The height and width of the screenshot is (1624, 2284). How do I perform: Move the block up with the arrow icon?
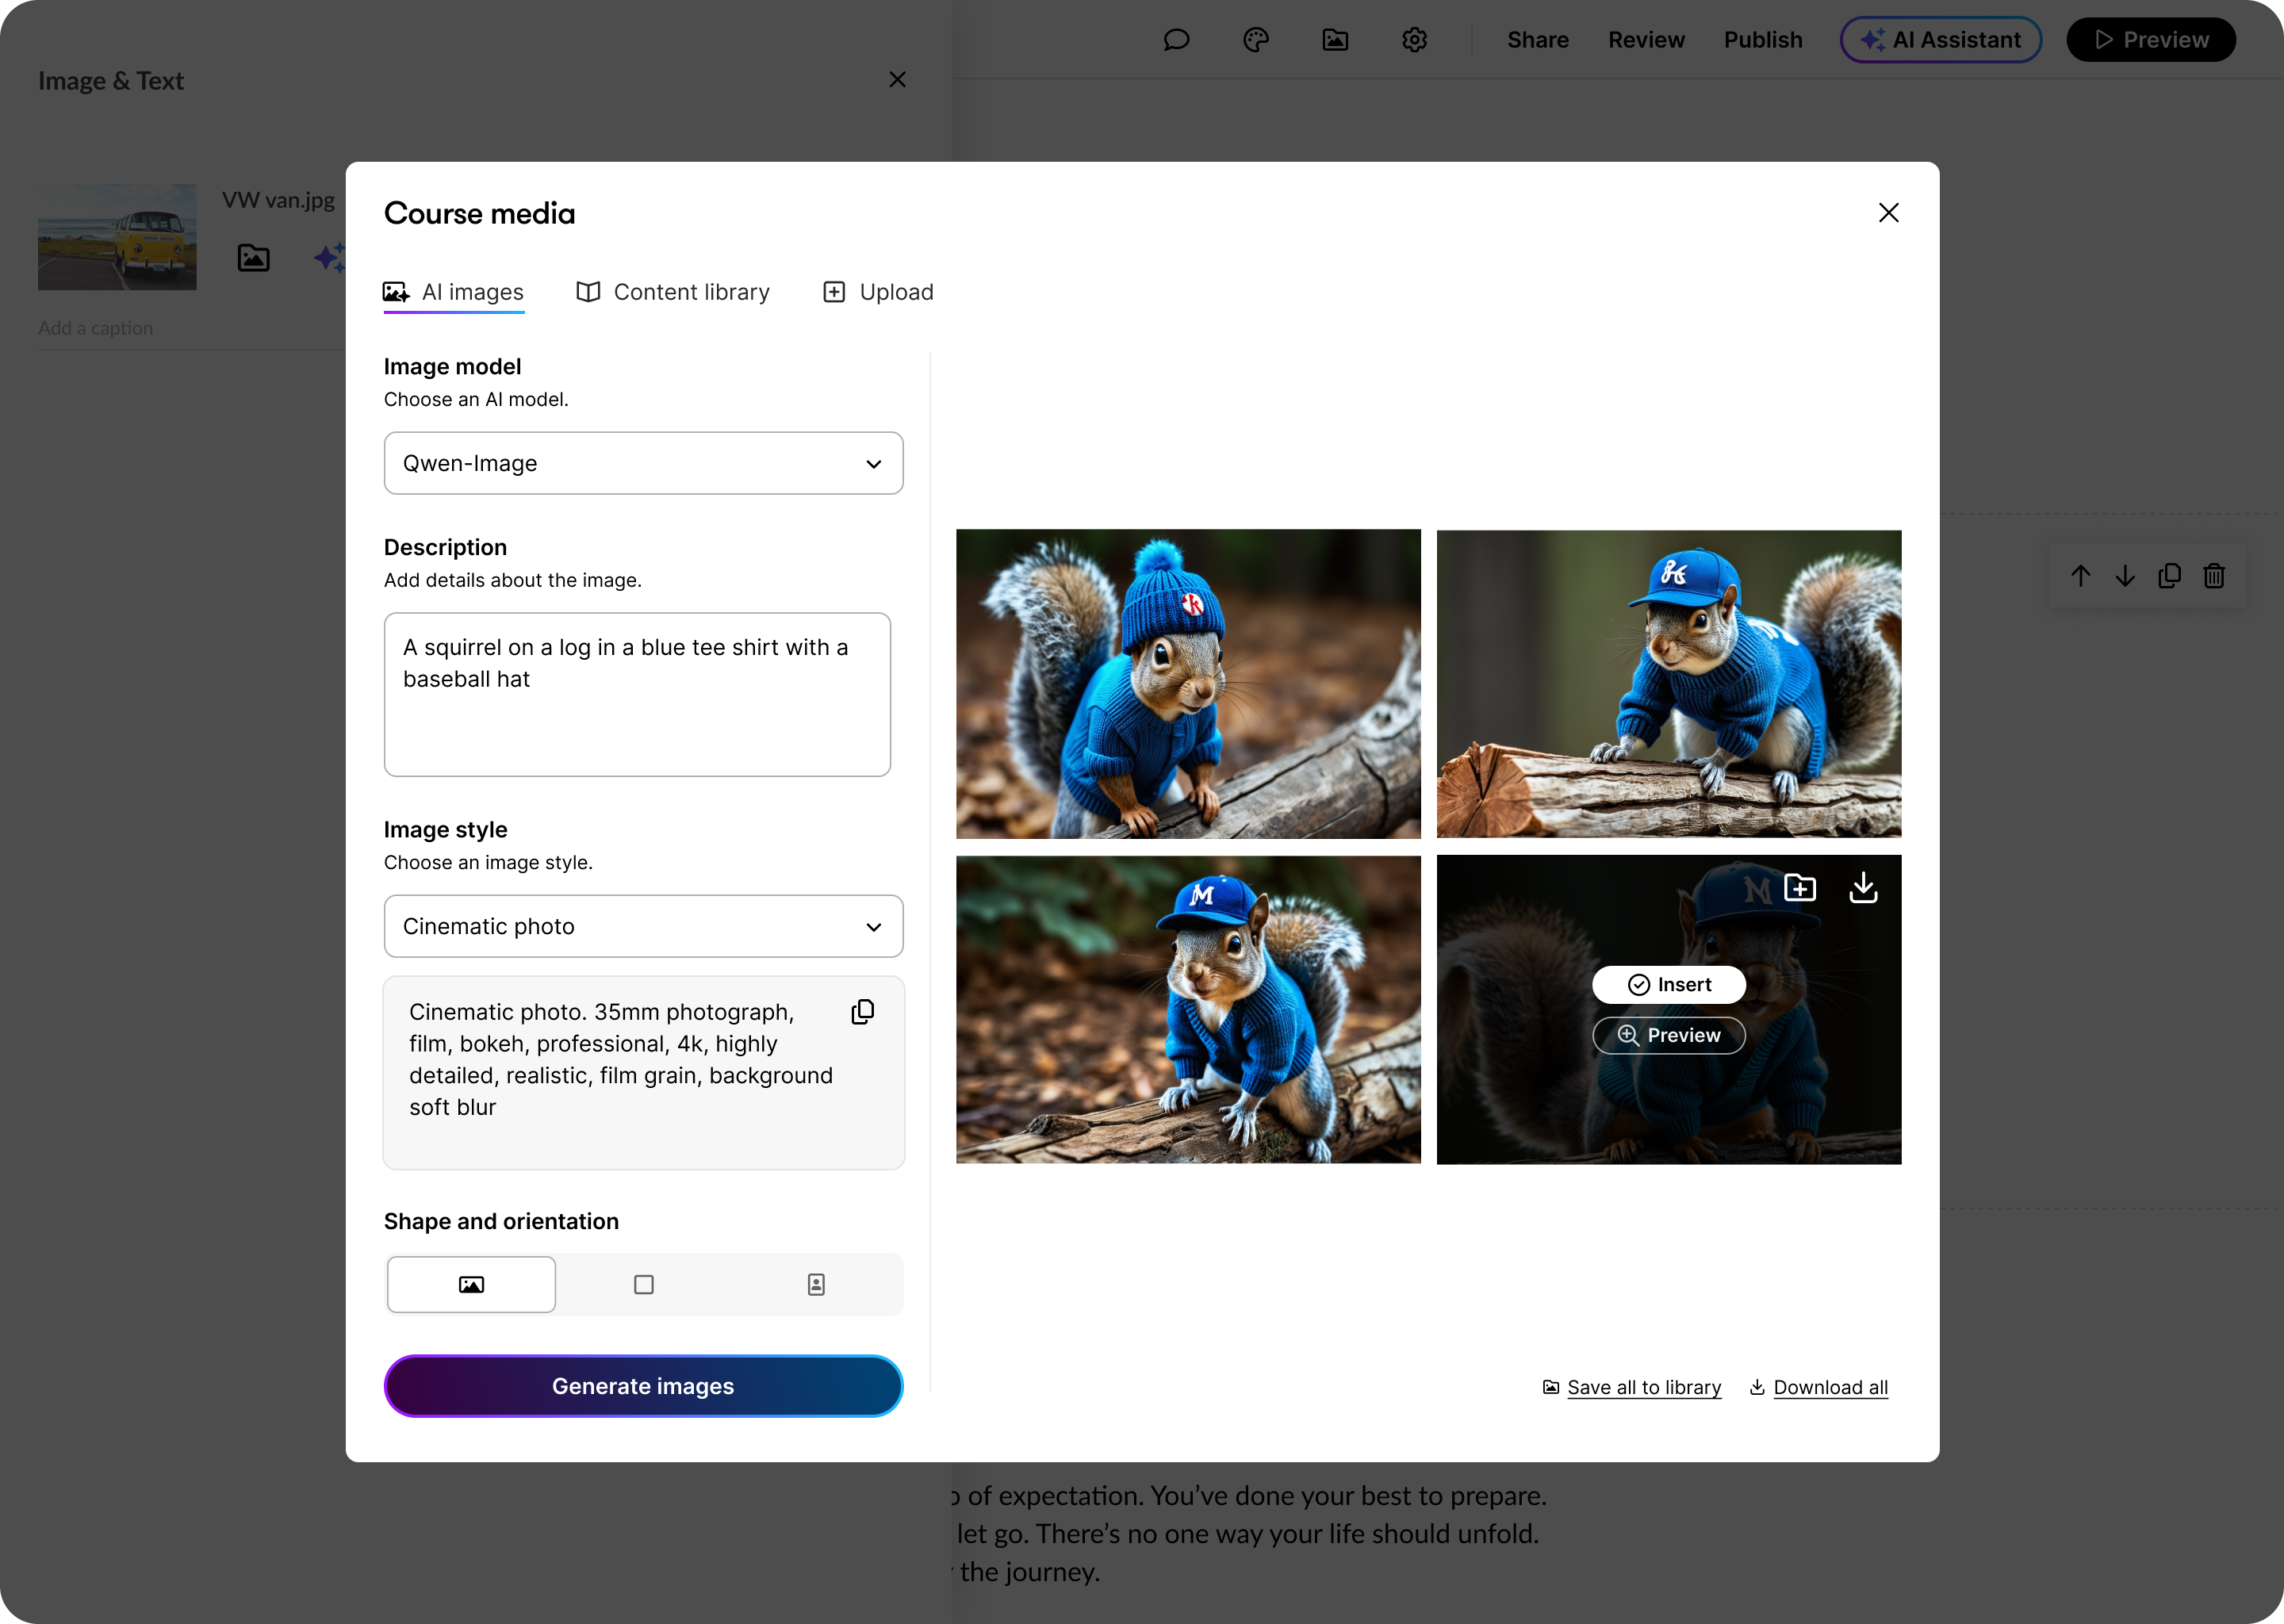[x=2081, y=576]
